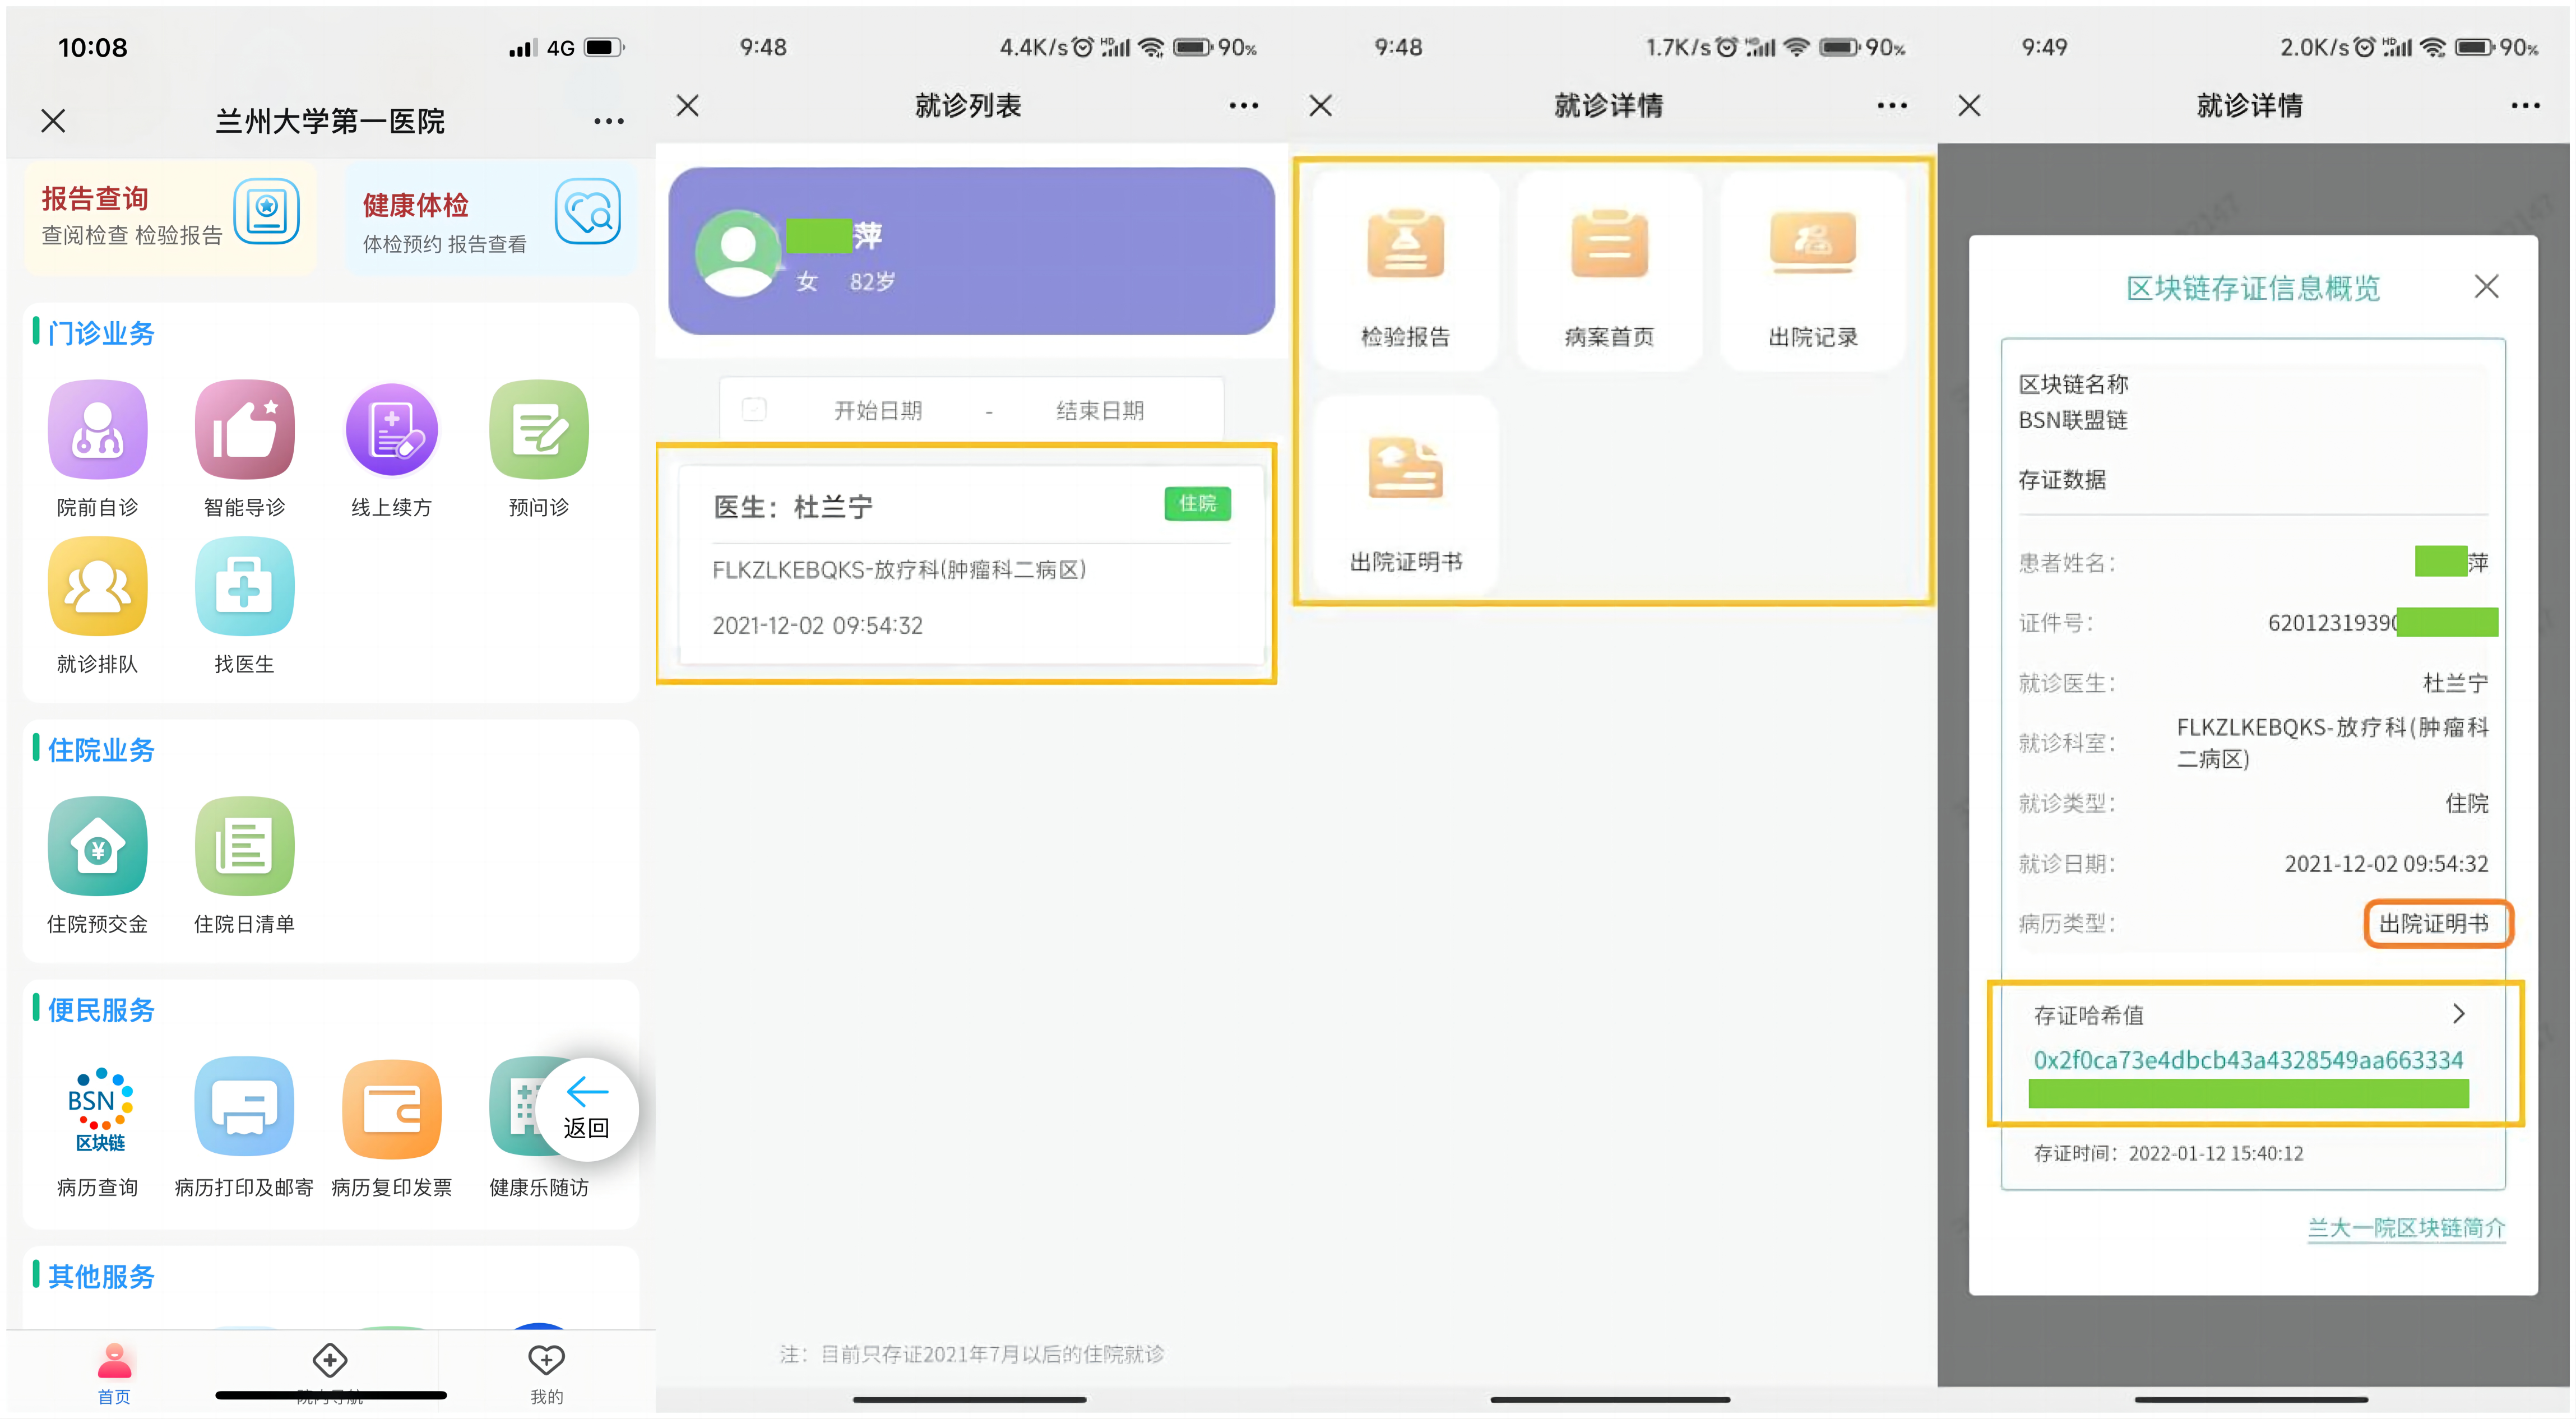
Task: Select the 区块链存证信息概览 dialog title
Action: 2253,288
